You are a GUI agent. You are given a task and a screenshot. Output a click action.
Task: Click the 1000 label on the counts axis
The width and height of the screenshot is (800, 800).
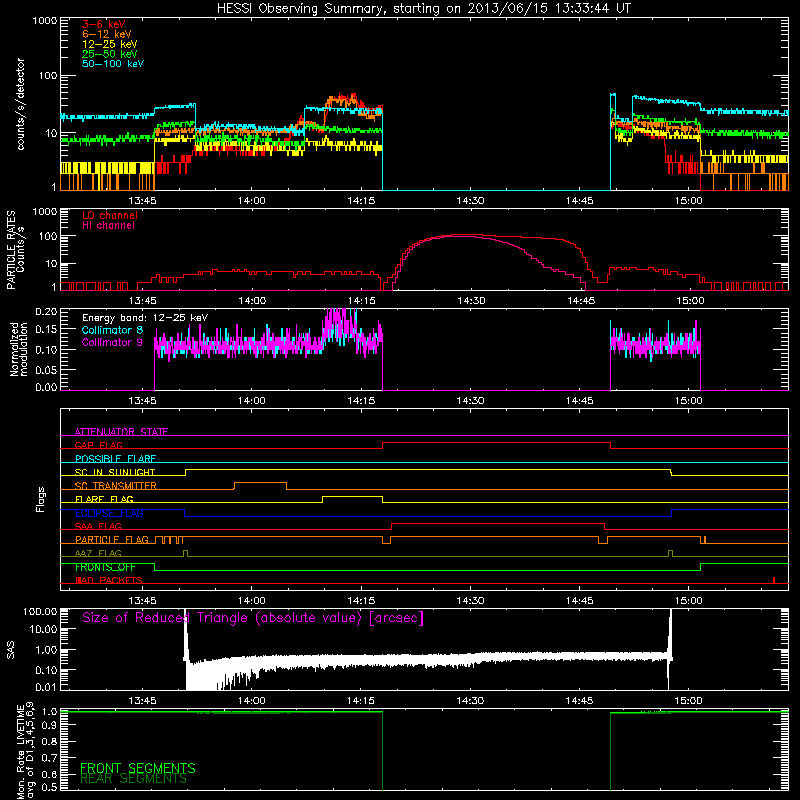[x=45, y=21]
